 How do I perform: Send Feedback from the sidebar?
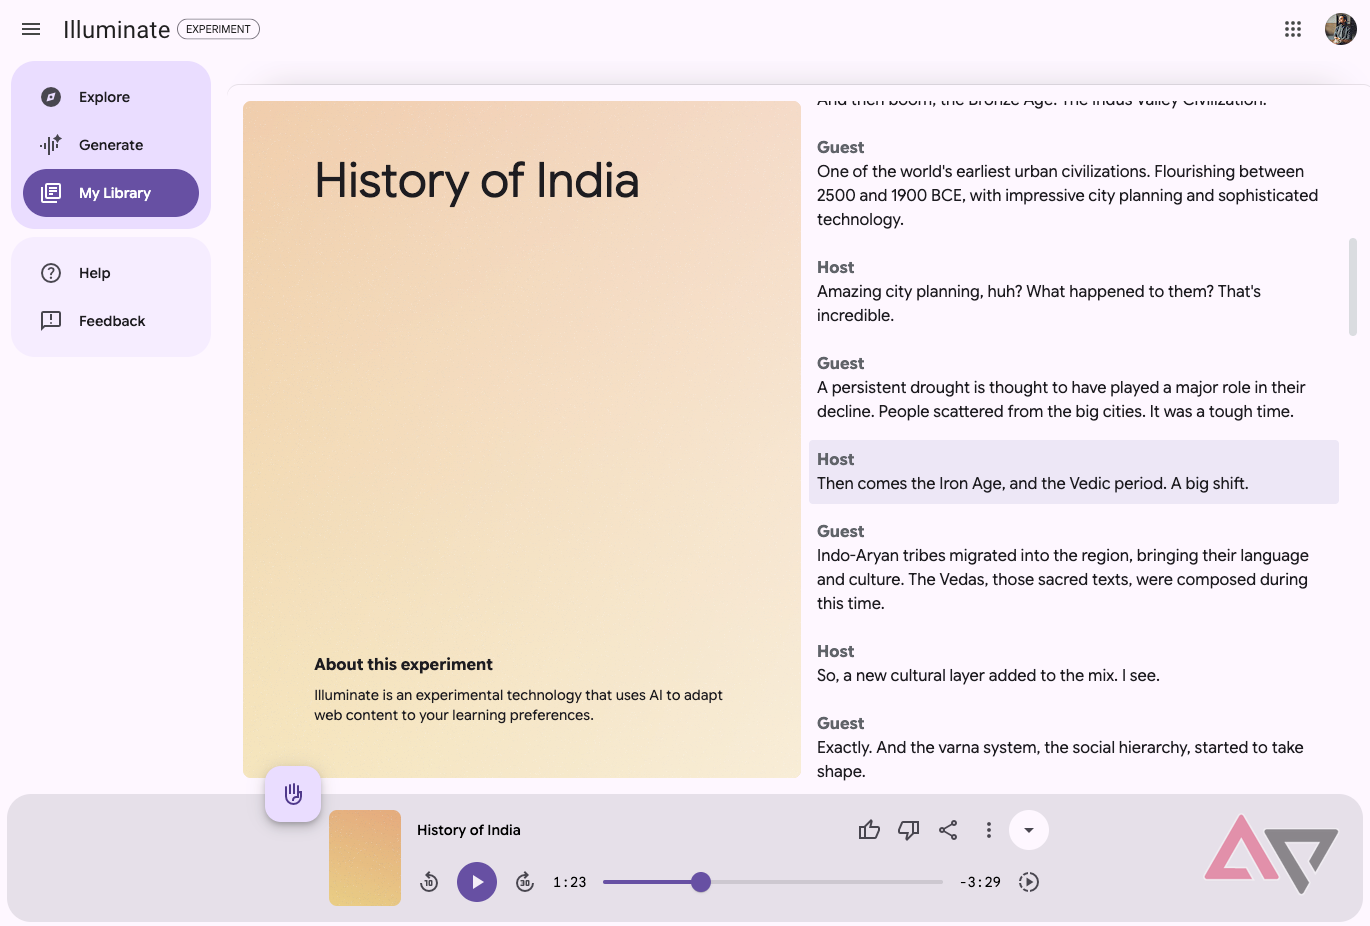[x=111, y=321]
